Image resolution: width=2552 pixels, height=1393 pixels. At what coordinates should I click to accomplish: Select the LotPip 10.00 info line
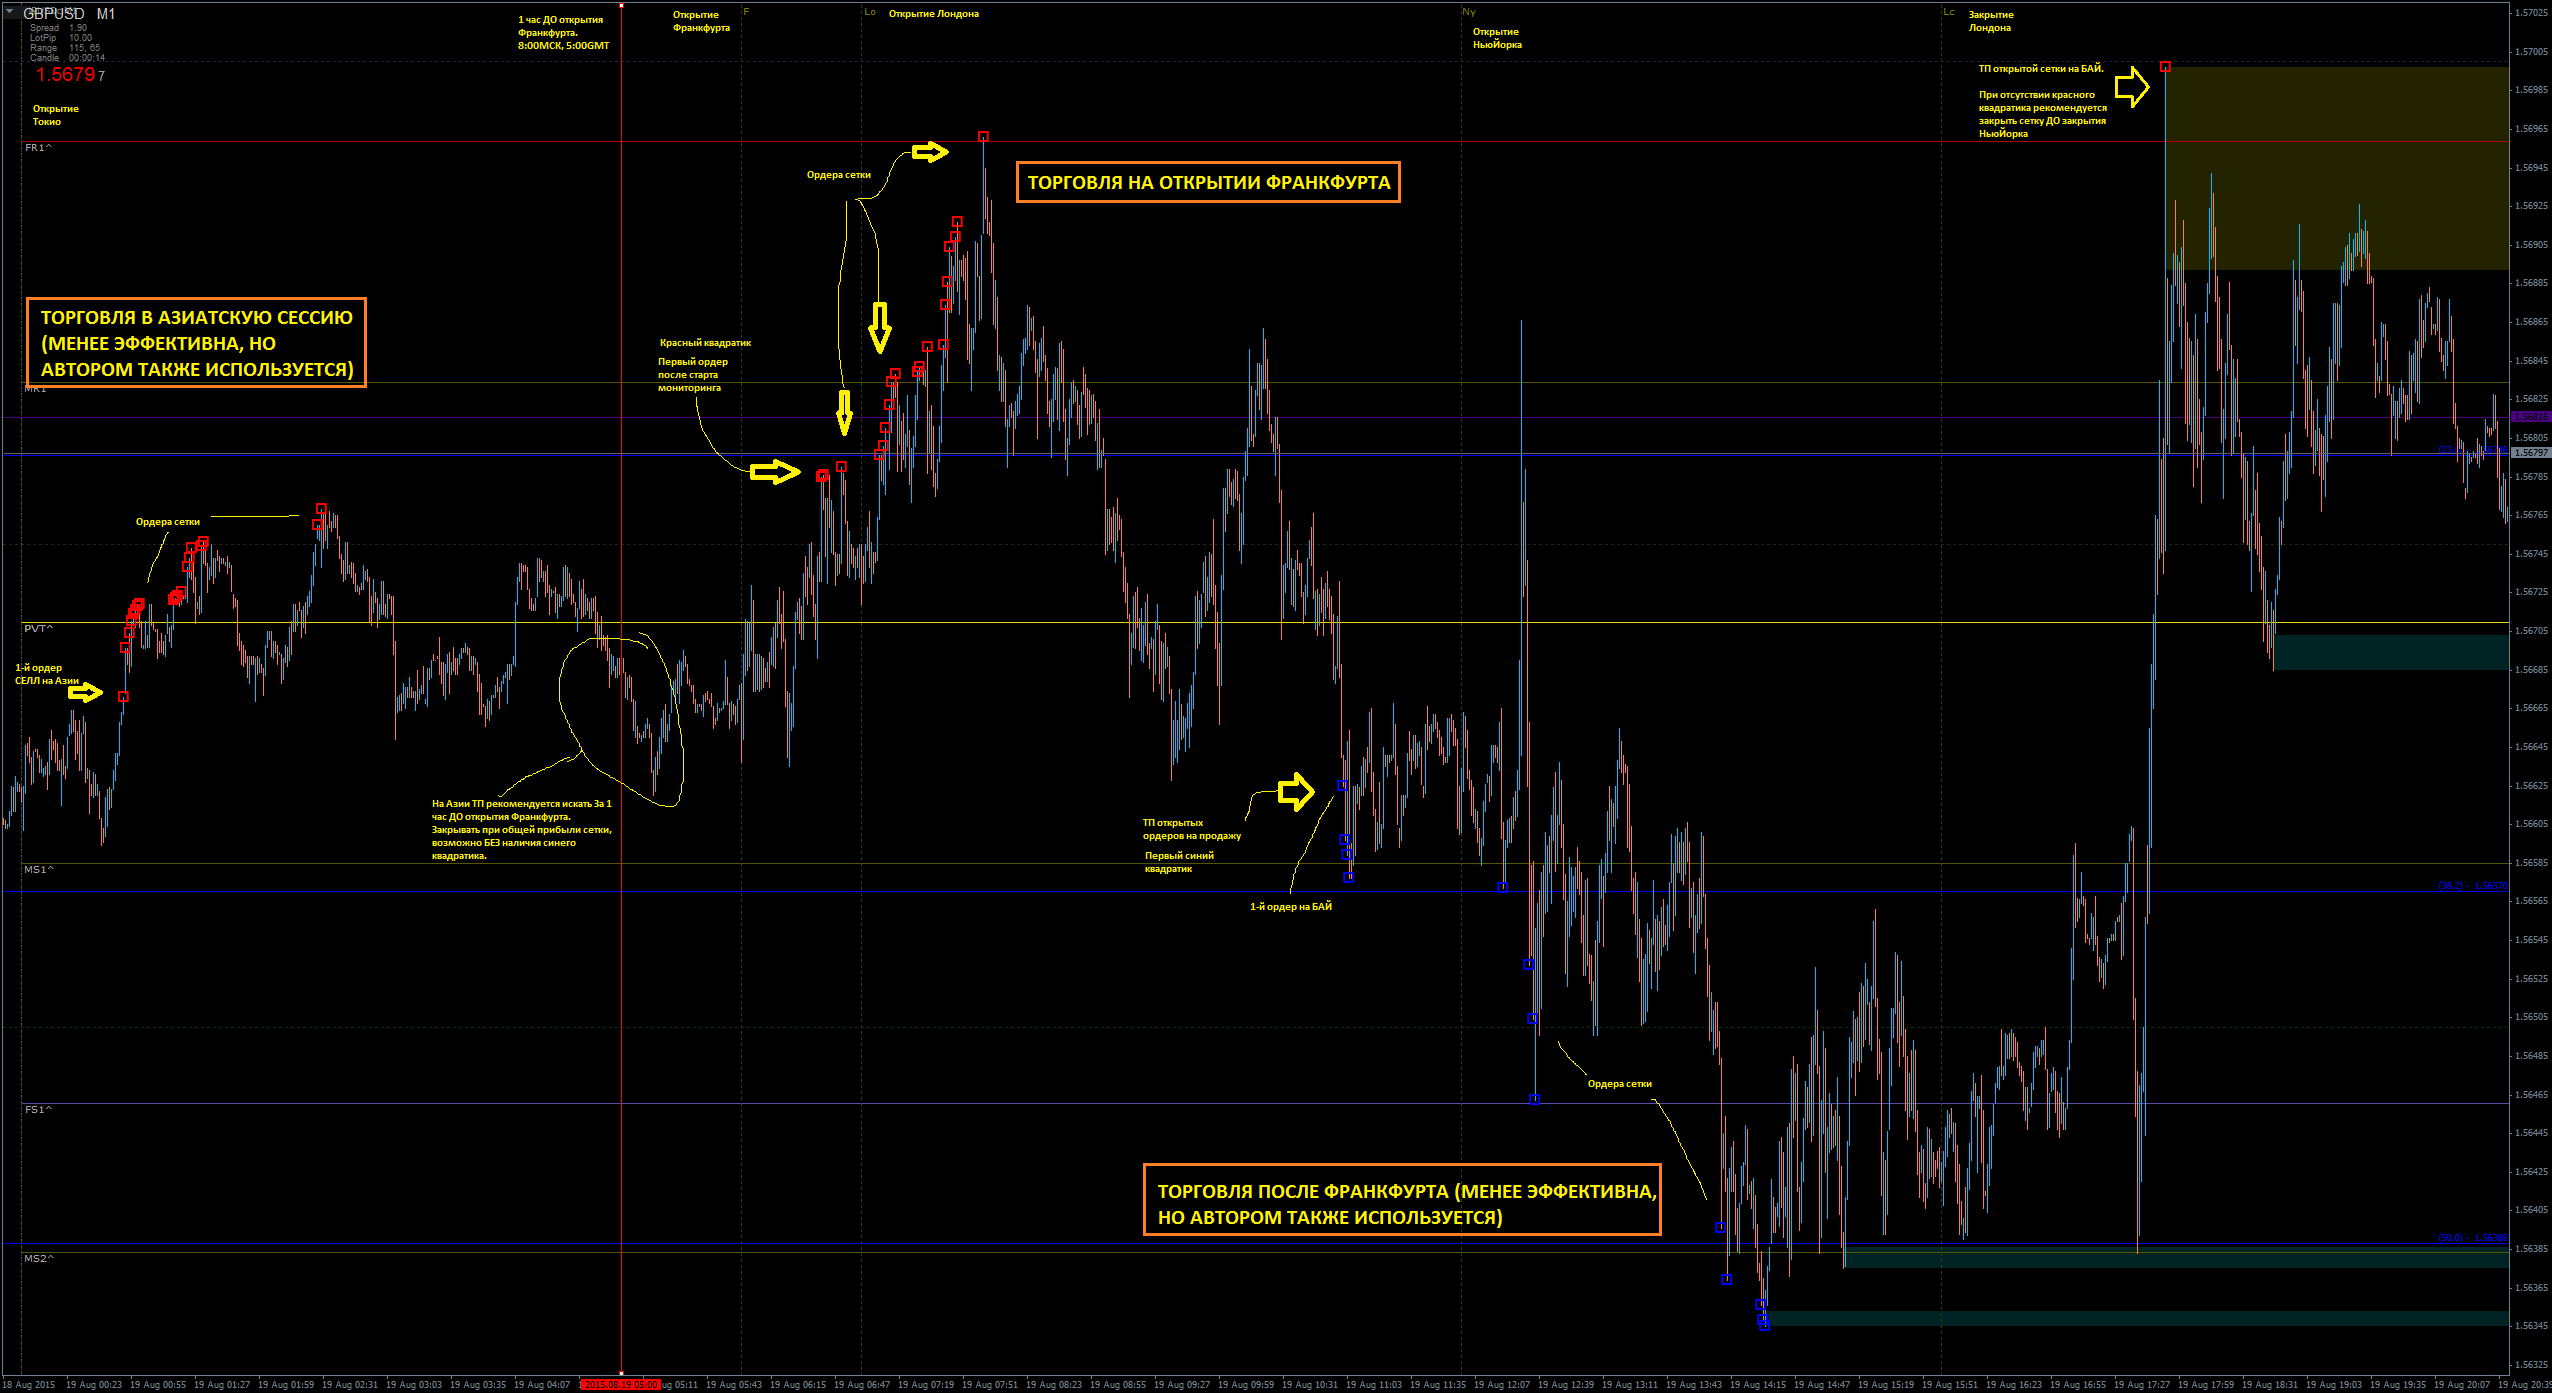[x=61, y=38]
